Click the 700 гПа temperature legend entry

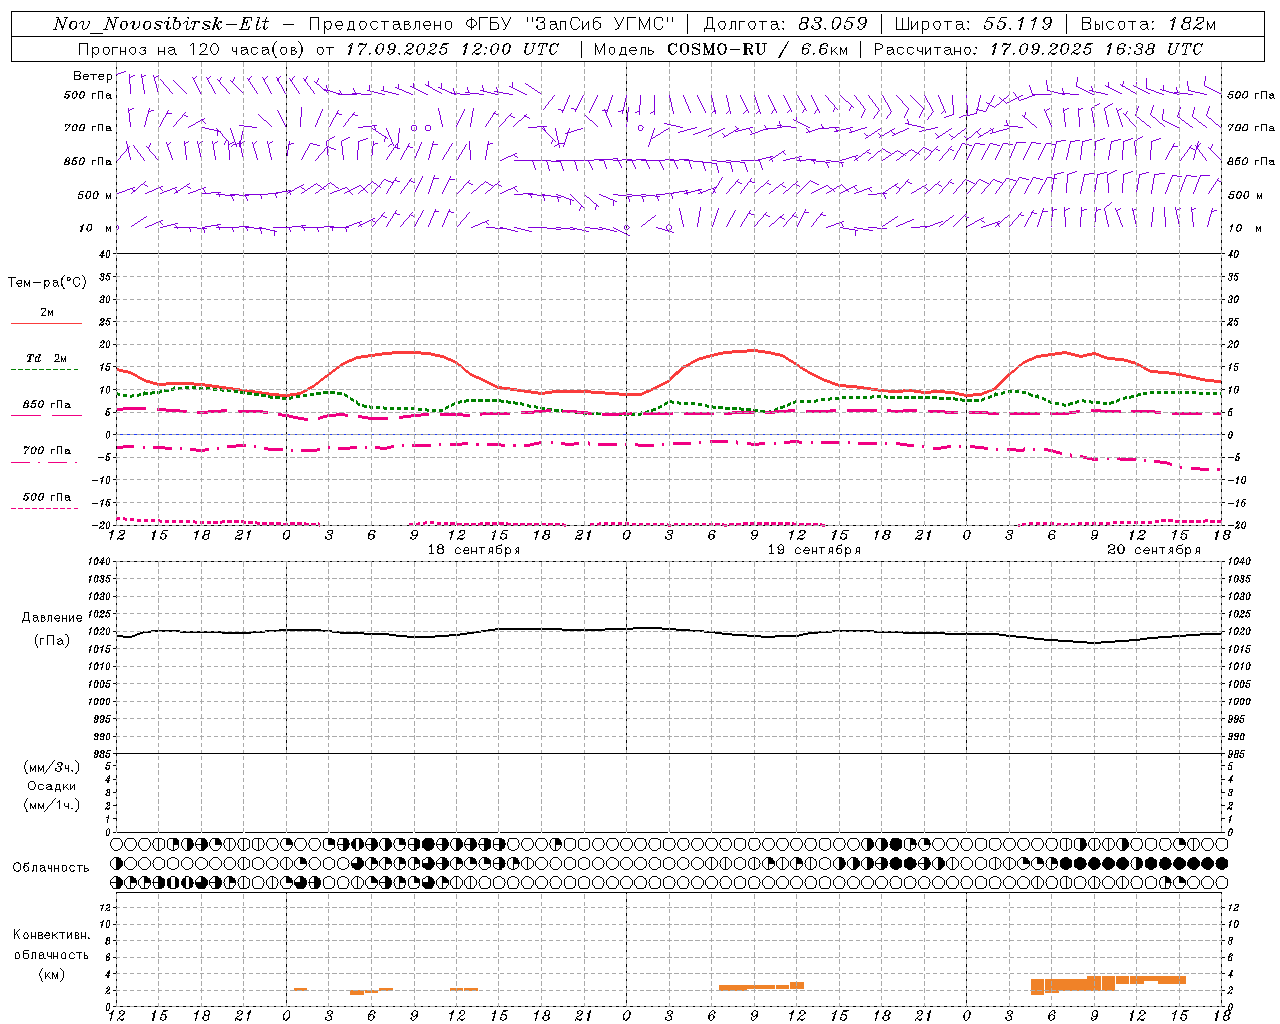point(47,451)
